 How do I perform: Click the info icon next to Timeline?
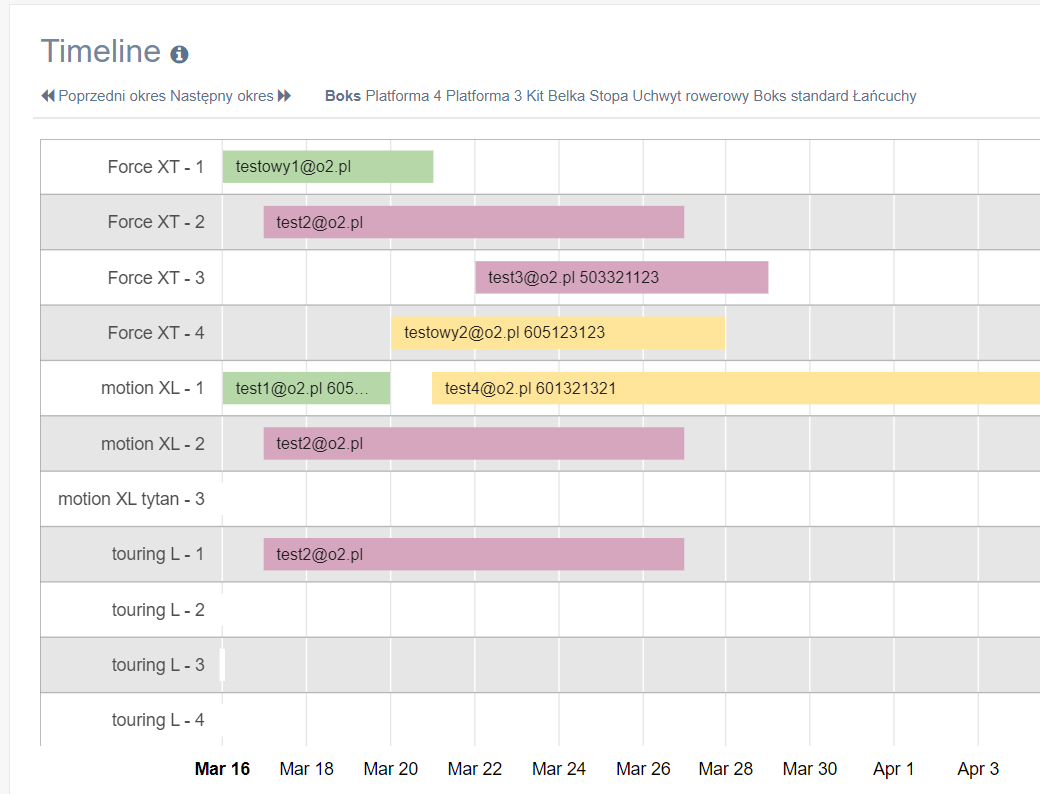pyautogui.click(x=179, y=54)
